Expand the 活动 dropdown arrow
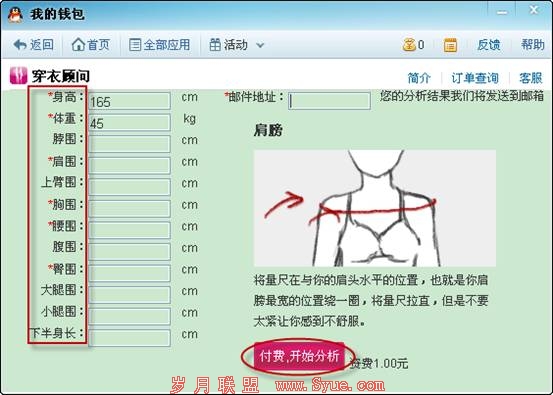 (x=260, y=45)
